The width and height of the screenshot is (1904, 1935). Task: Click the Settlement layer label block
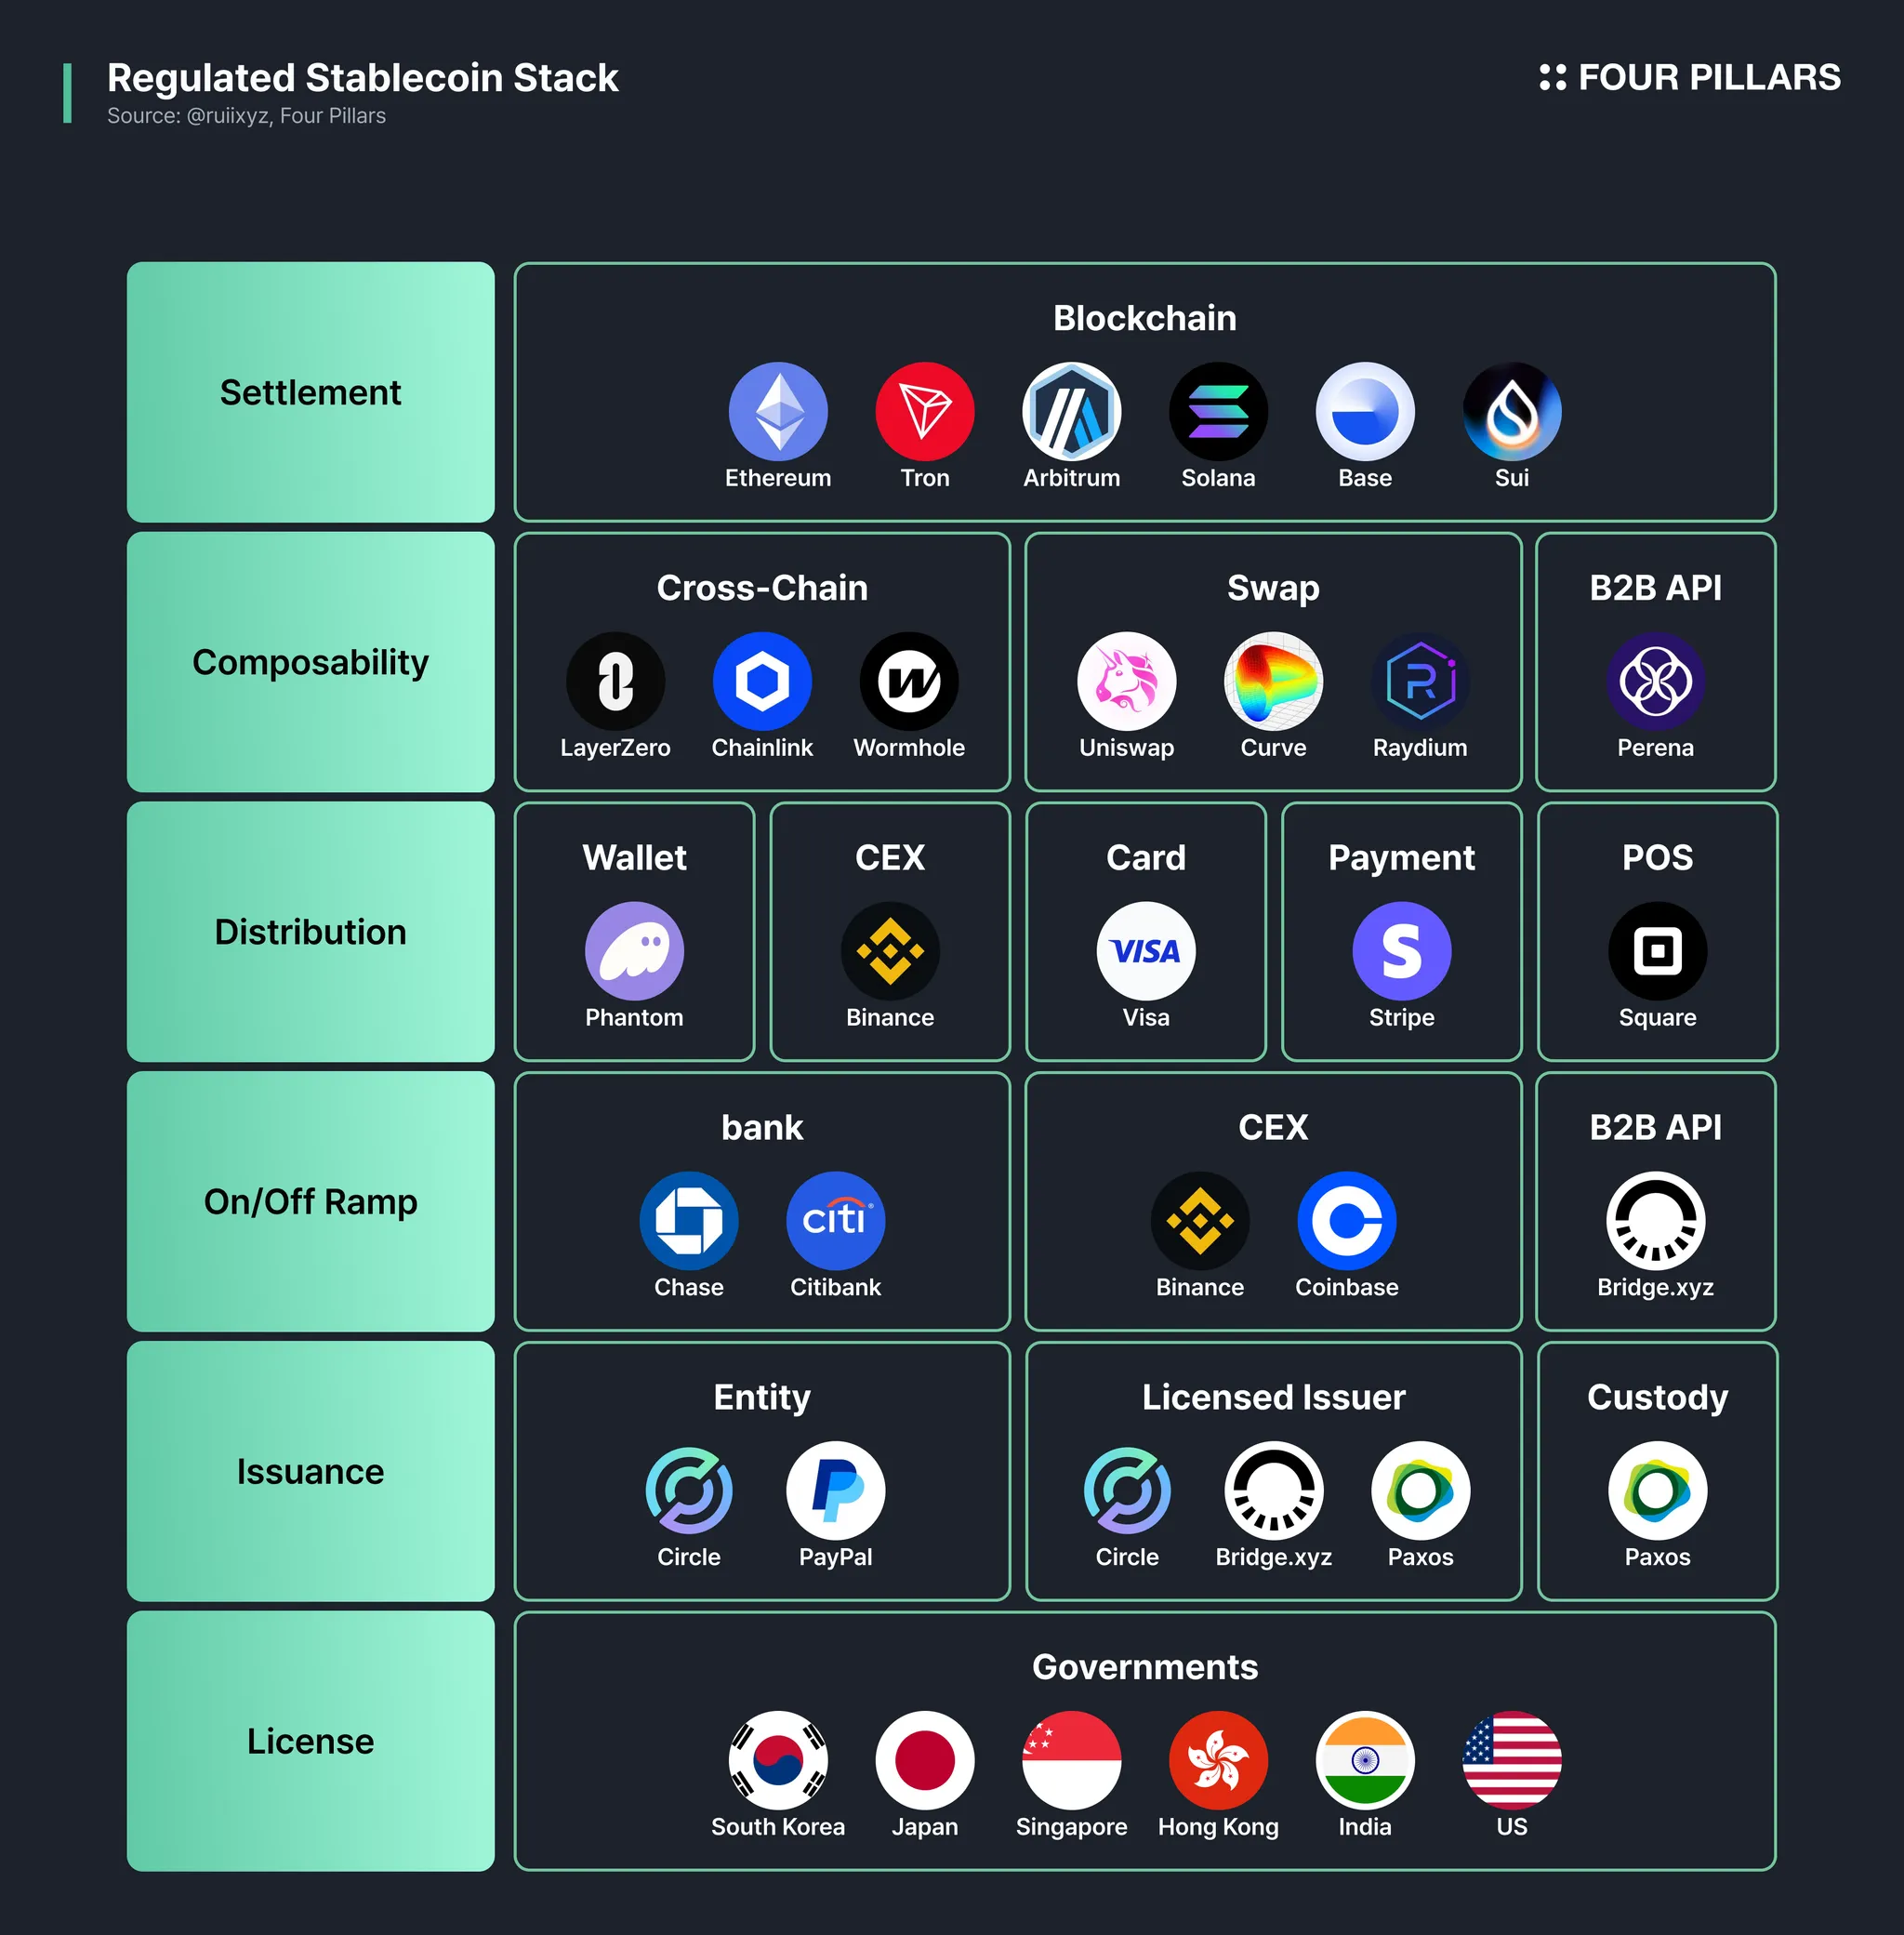pos(311,392)
